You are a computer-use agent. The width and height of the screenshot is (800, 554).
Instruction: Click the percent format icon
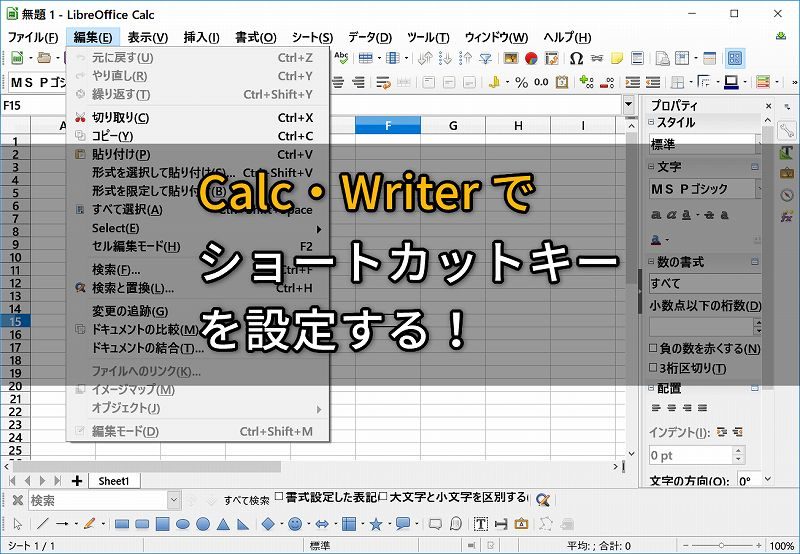(x=521, y=83)
